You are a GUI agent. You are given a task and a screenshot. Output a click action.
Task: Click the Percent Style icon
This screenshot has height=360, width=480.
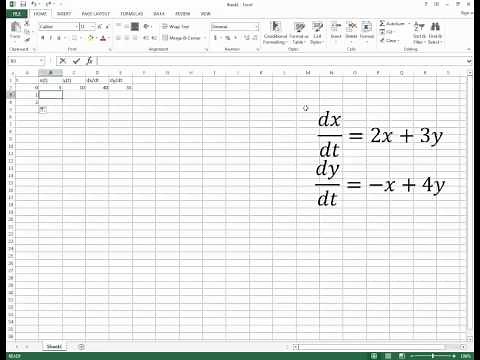[x=228, y=38]
